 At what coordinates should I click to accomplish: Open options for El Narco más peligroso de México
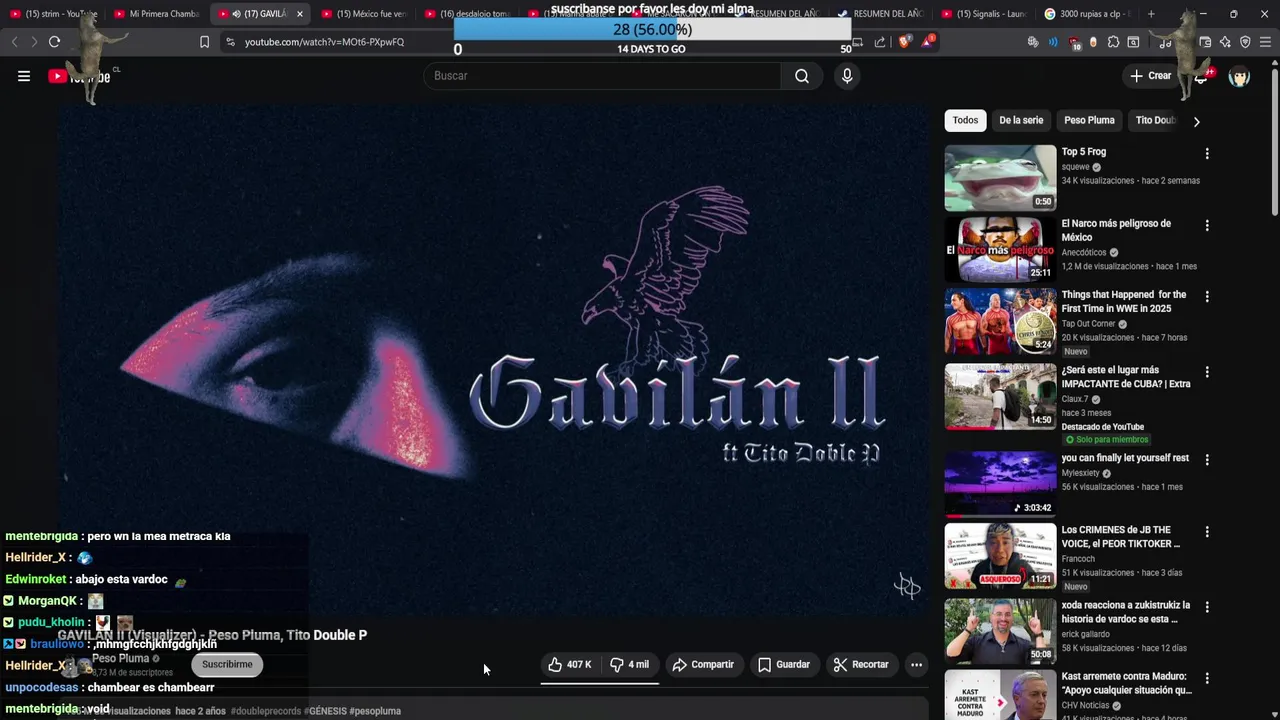(x=1207, y=225)
